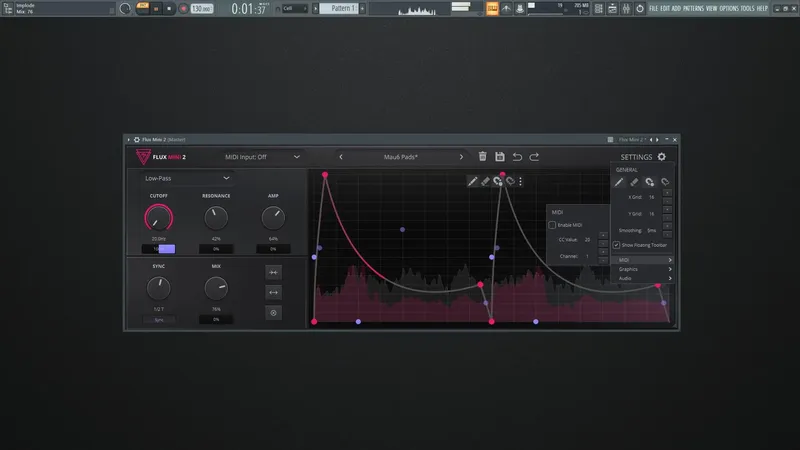Viewport: 800px width, 450px height.
Task: Uncheck Show Floating Toolbar
Action: coord(616,245)
